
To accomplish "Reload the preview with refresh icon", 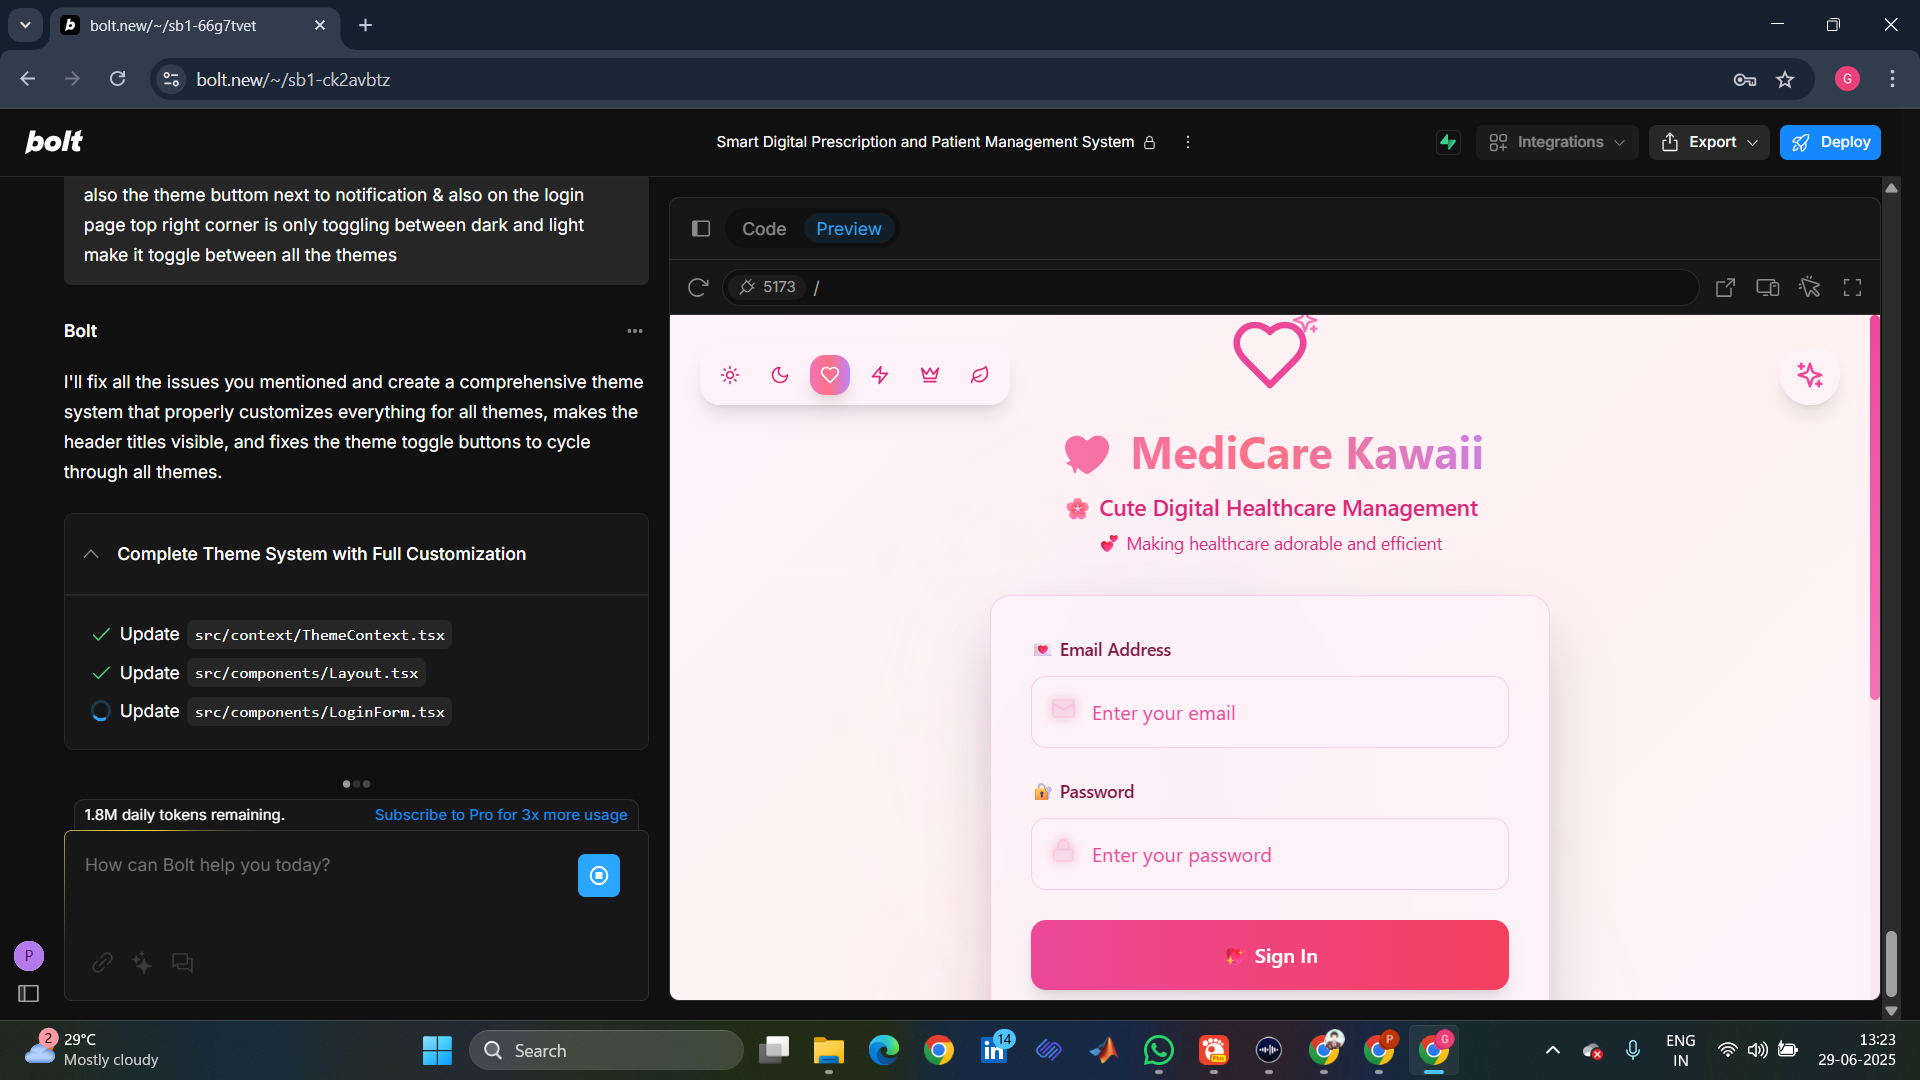I will (698, 288).
